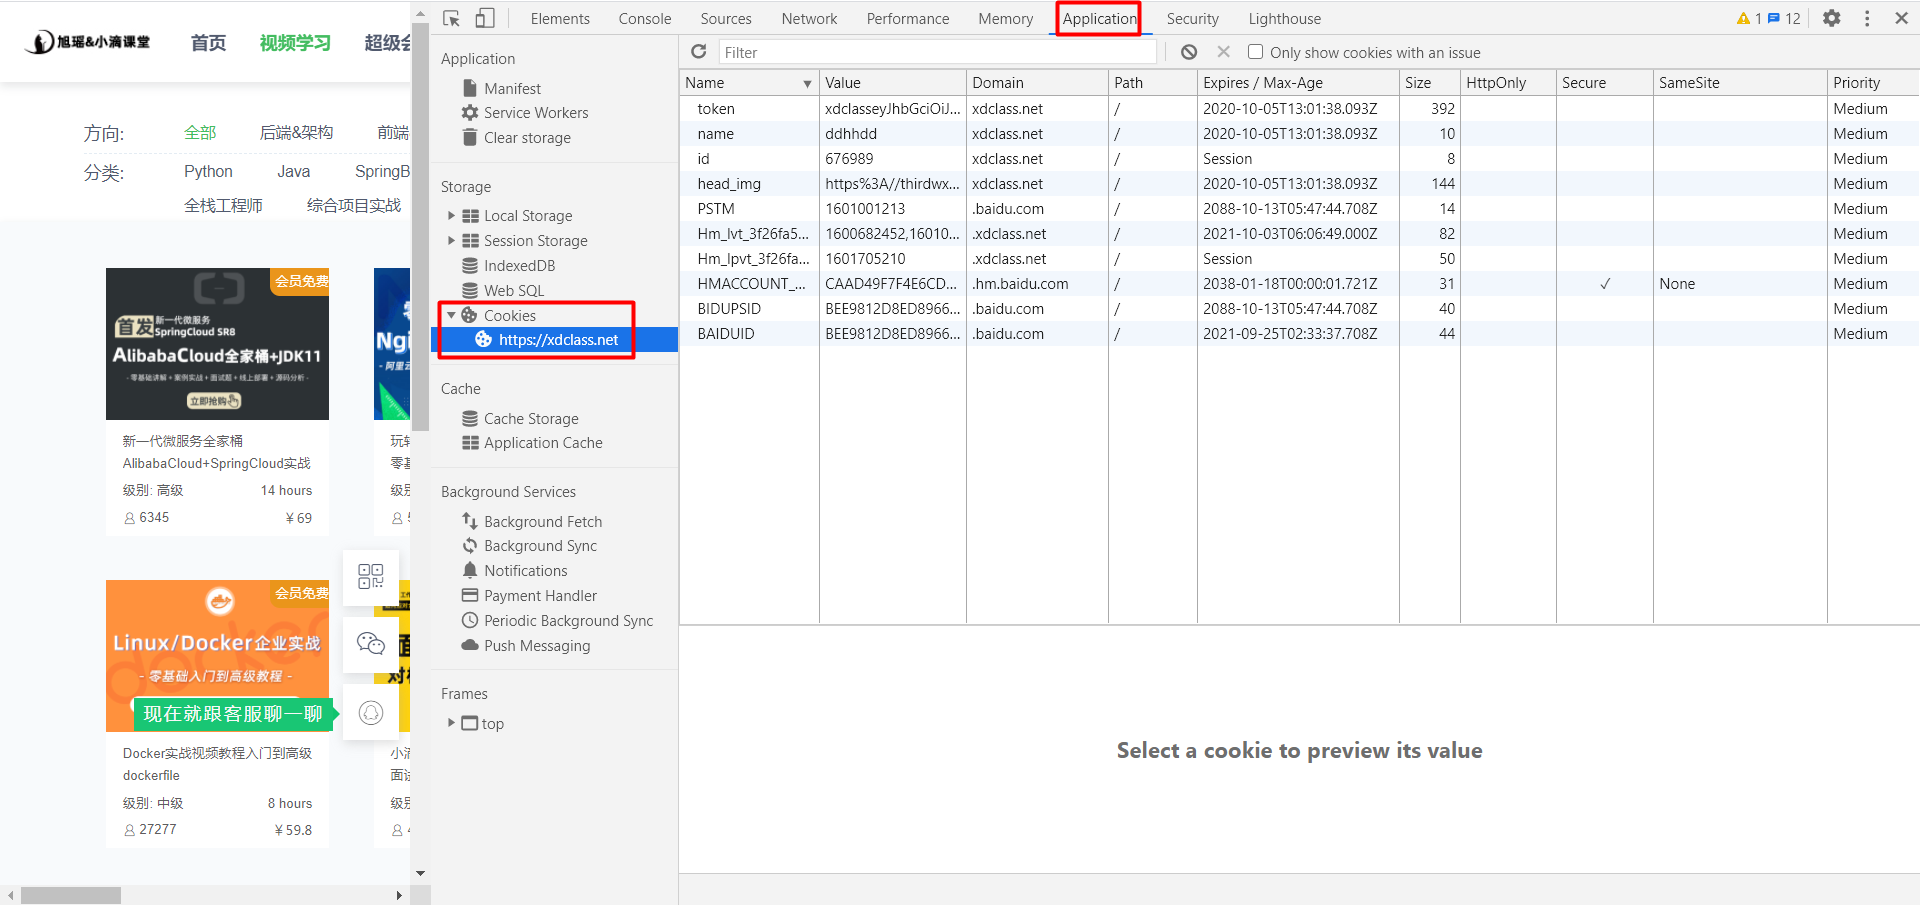Sort cookies by Domain column header

pyautogui.click(x=1037, y=82)
